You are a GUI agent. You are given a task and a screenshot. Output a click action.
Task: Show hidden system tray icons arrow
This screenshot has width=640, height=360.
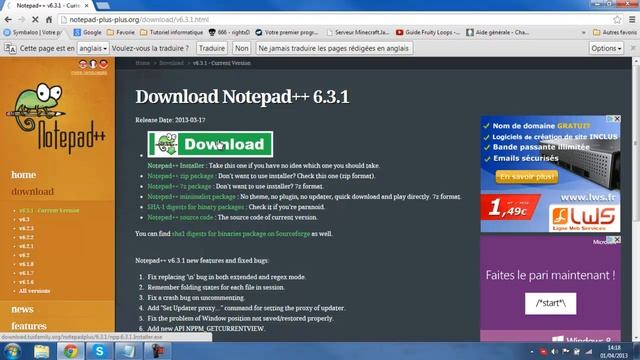[532, 351]
